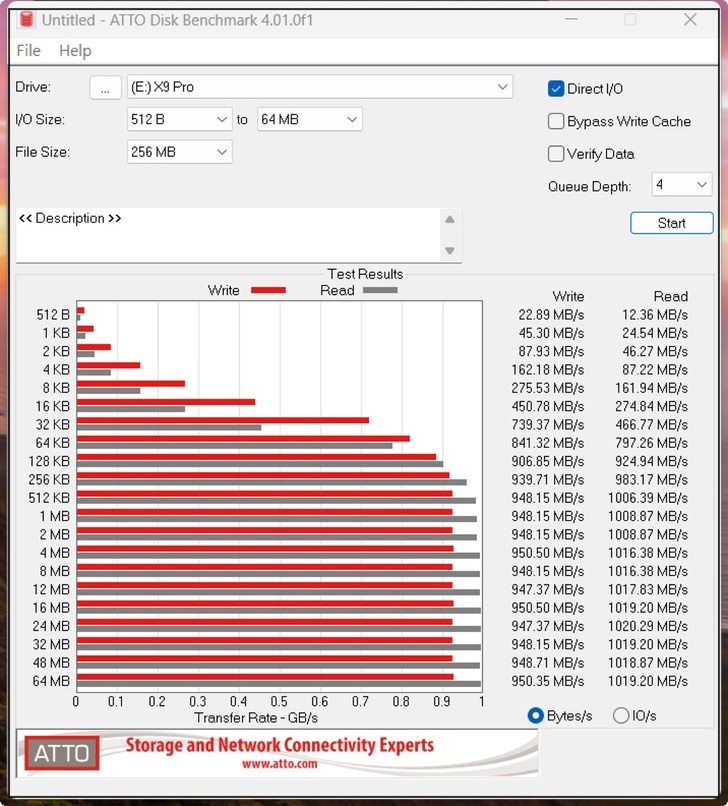Select the IO/s radio button
The height and width of the screenshot is (806, 728).
[621, 716]
